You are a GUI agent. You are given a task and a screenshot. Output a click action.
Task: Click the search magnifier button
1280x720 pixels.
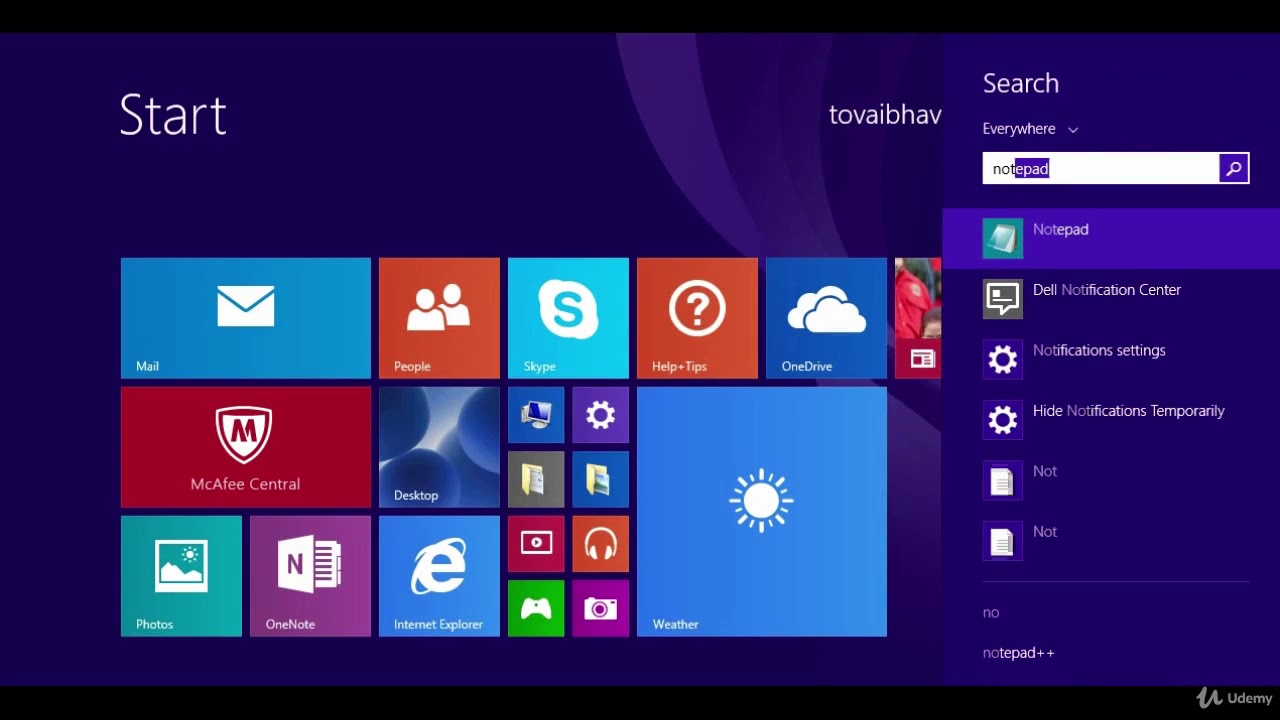click(1234, 169)
